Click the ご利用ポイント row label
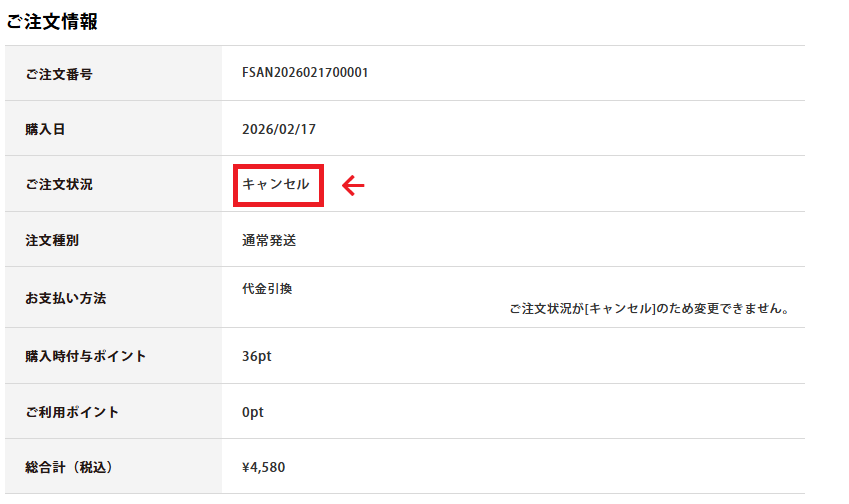849x504 pixels. [72, 412]
